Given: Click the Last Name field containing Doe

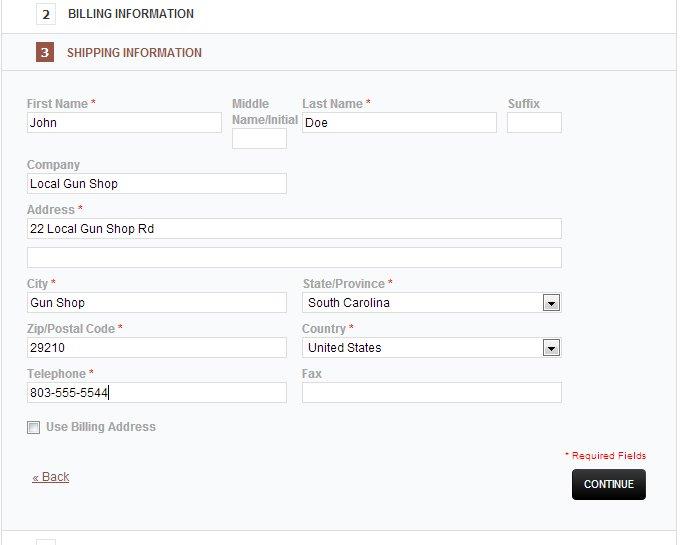Looking at the screenshot, I should pos(399,122).
